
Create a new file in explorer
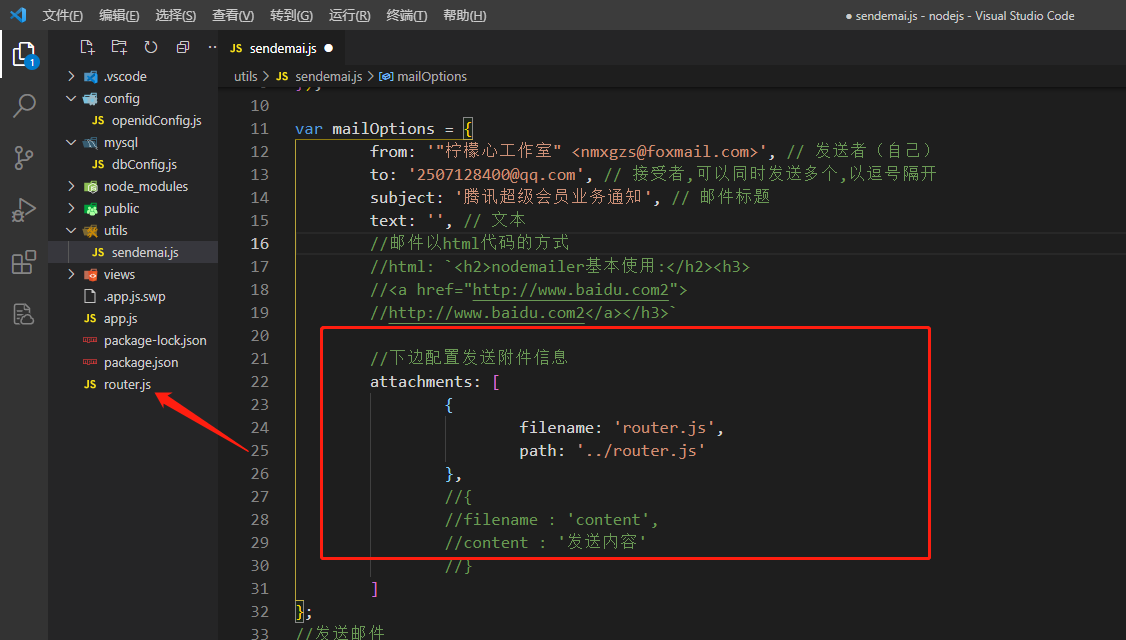88,47
